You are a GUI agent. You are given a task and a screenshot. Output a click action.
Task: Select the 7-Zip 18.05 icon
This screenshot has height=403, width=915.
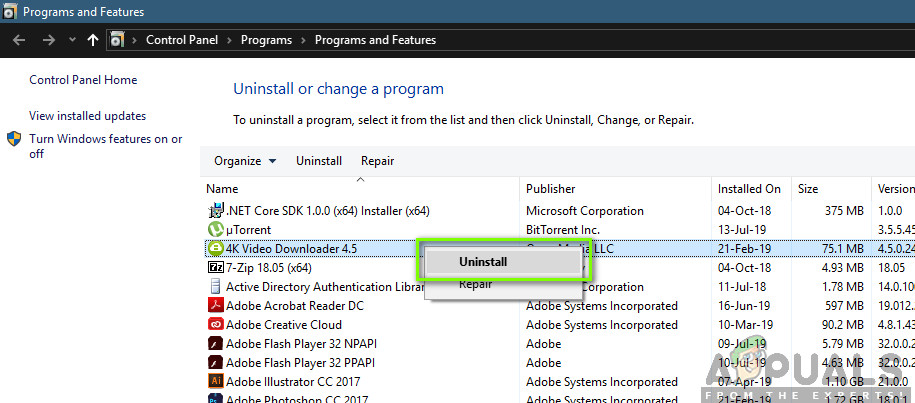215,268
